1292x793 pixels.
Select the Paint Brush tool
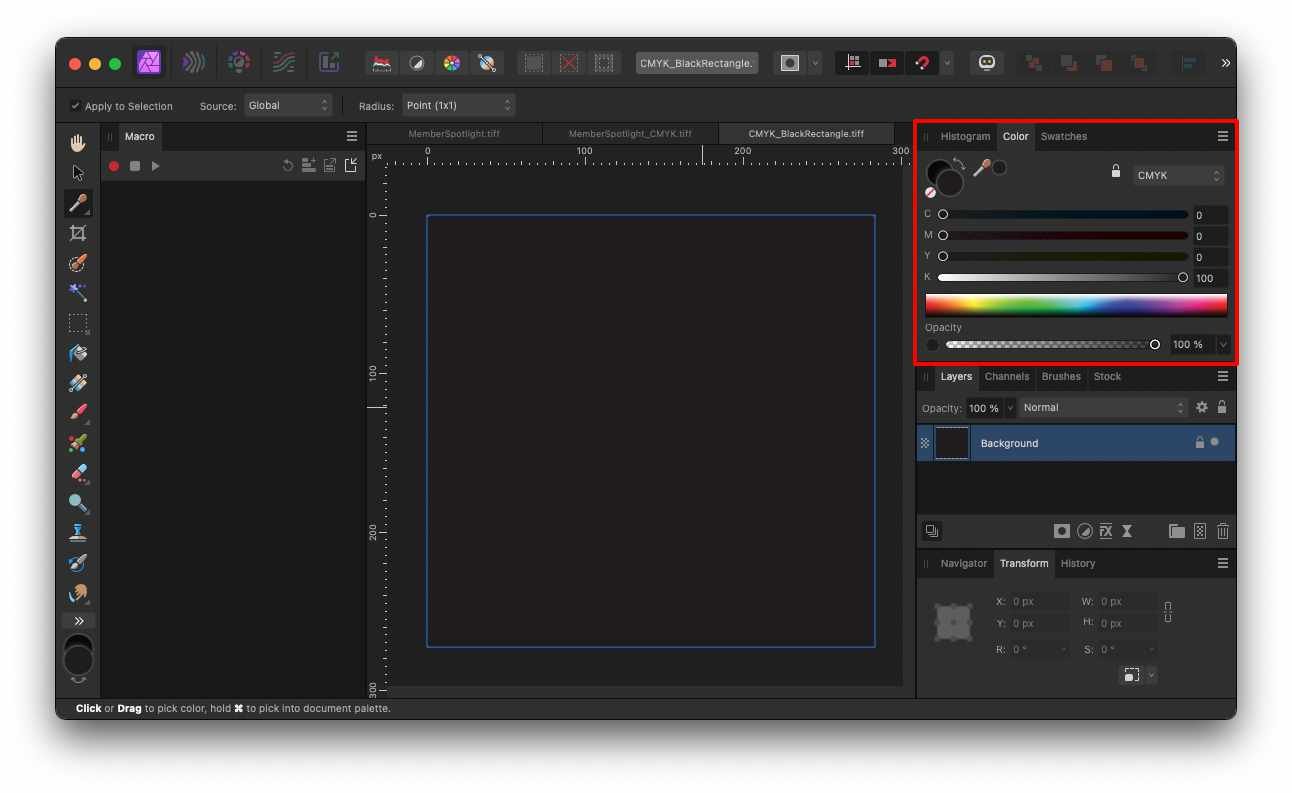(x=78, y=413)
